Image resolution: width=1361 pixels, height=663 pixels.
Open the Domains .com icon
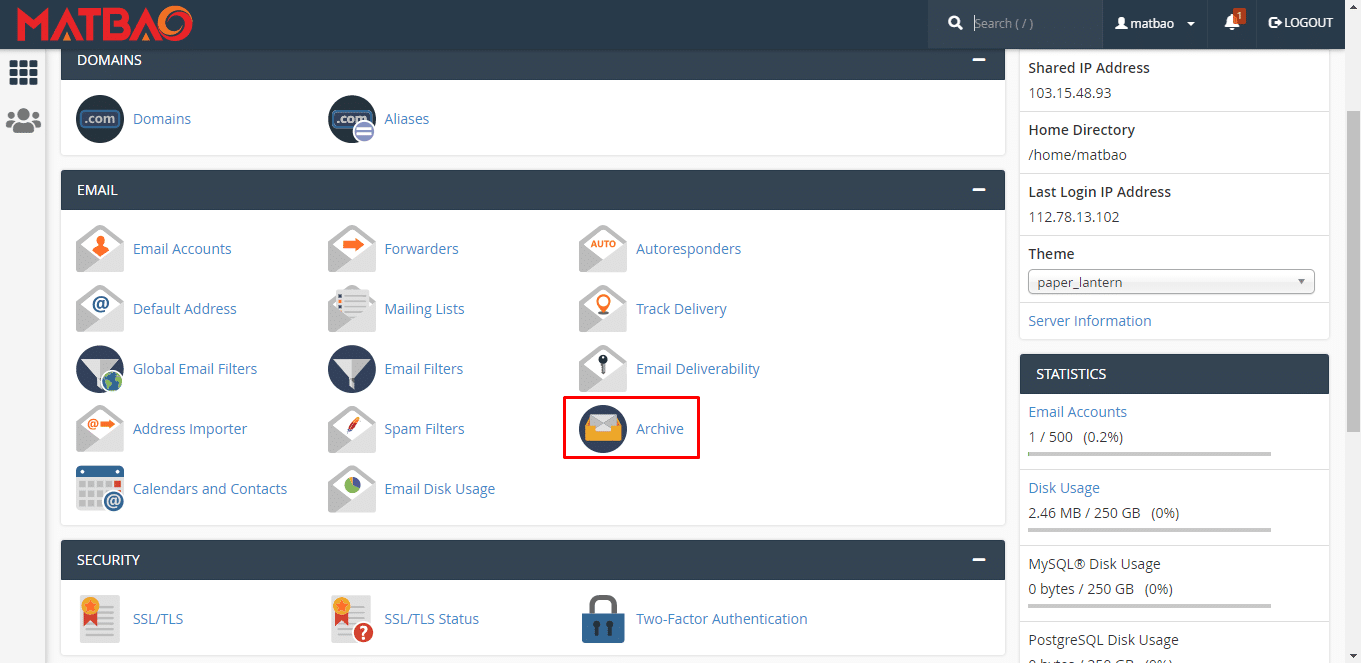pyautogui.click(x=99, y=118)
